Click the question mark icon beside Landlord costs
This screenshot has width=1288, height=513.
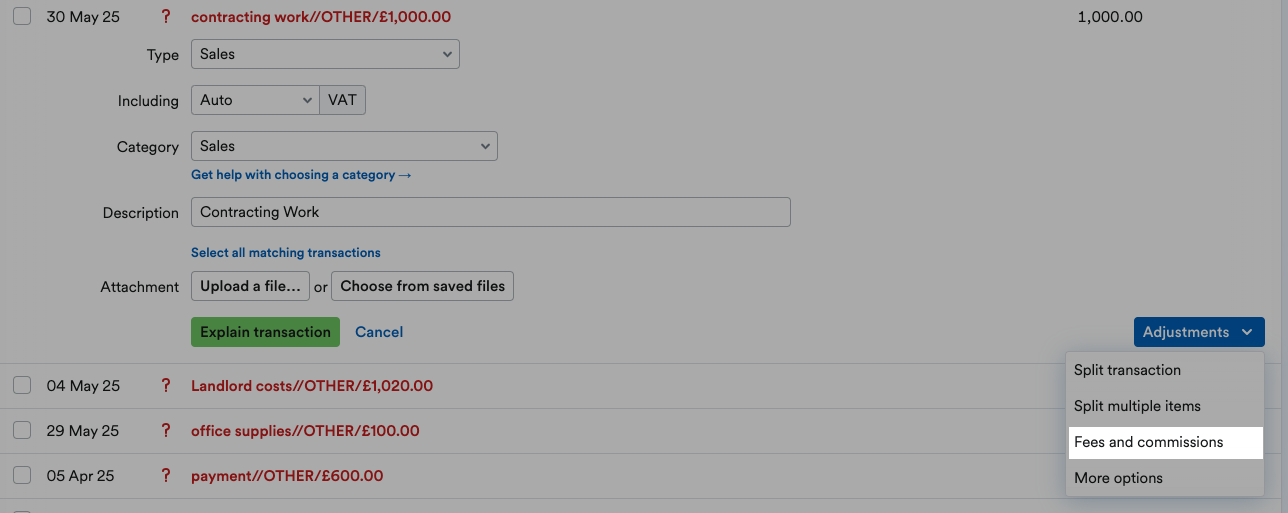(166, 386)
